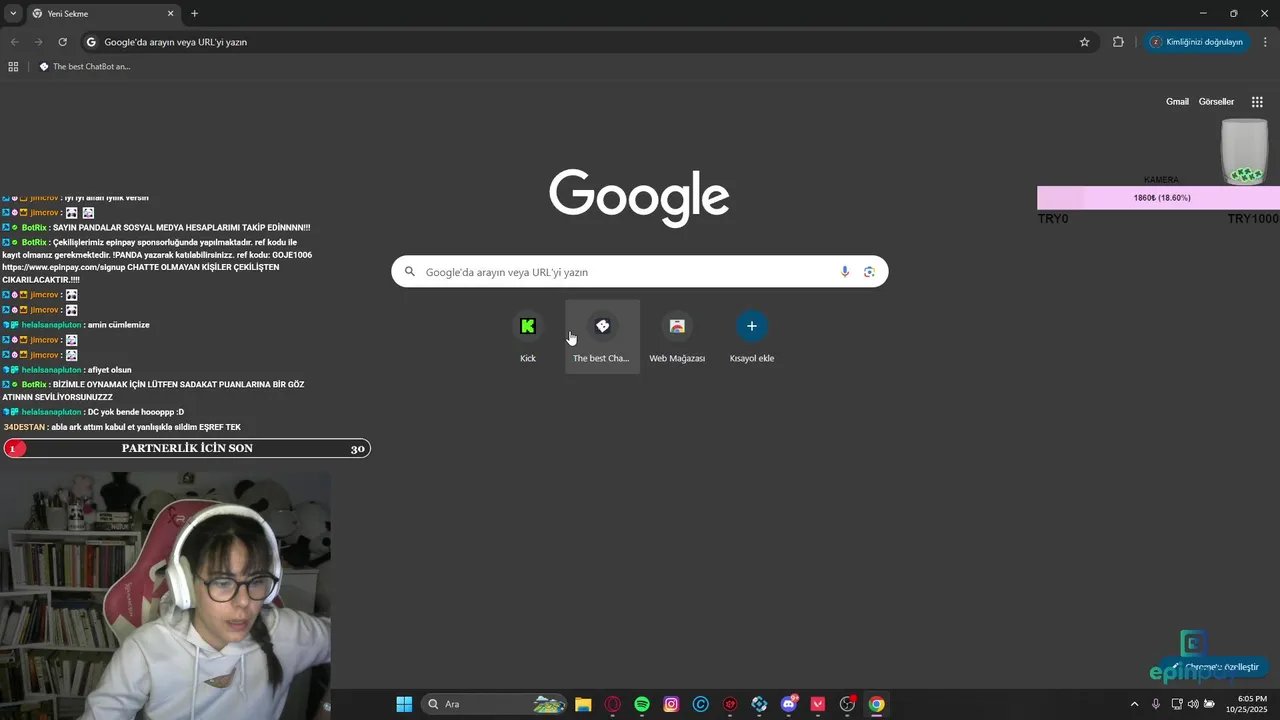Open Google Lens image search icon

(x=869, y=272)
